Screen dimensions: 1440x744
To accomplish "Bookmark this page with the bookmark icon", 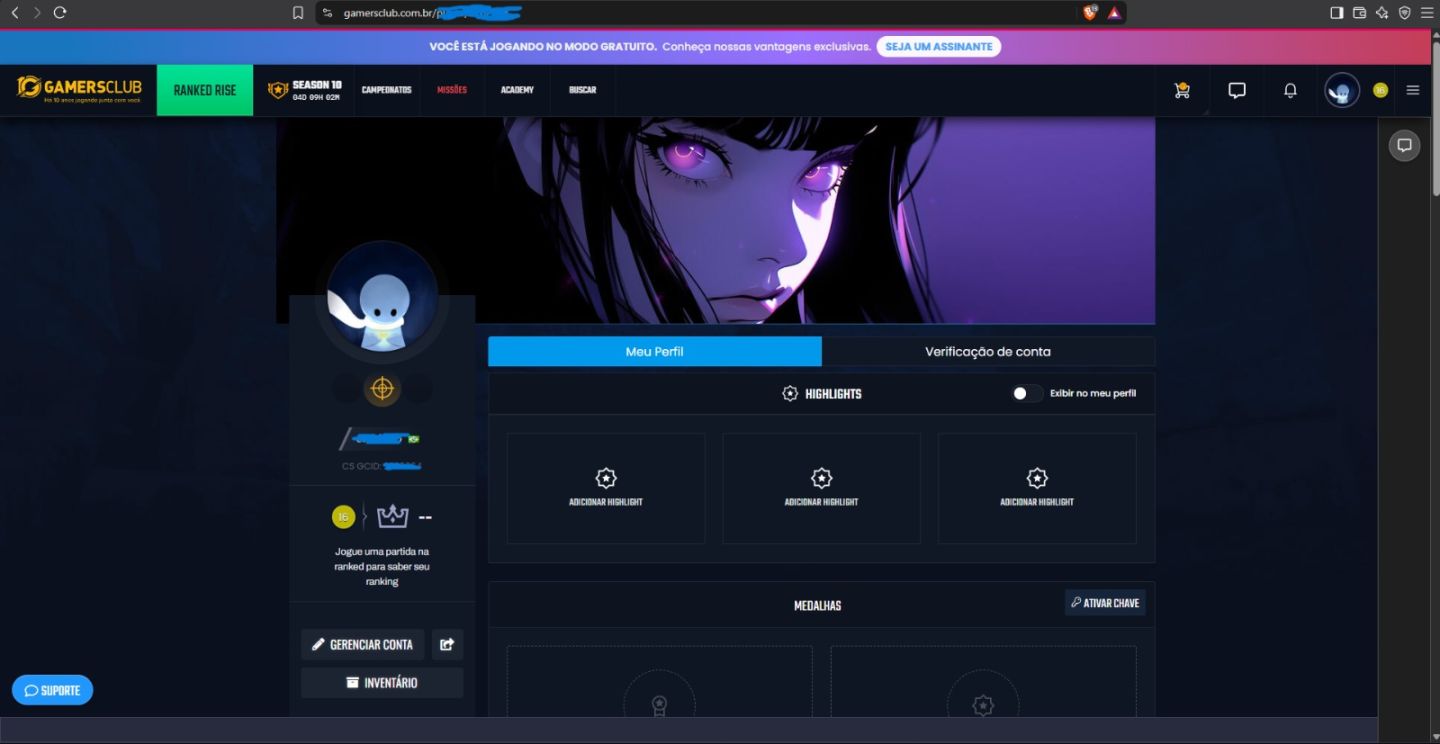I will pyautogui.click(x=298, y=13).
